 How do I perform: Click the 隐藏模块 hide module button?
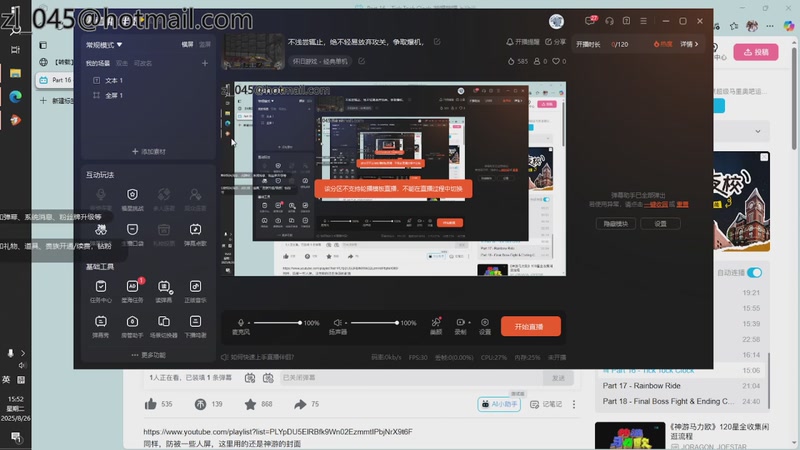coord(615,224)
